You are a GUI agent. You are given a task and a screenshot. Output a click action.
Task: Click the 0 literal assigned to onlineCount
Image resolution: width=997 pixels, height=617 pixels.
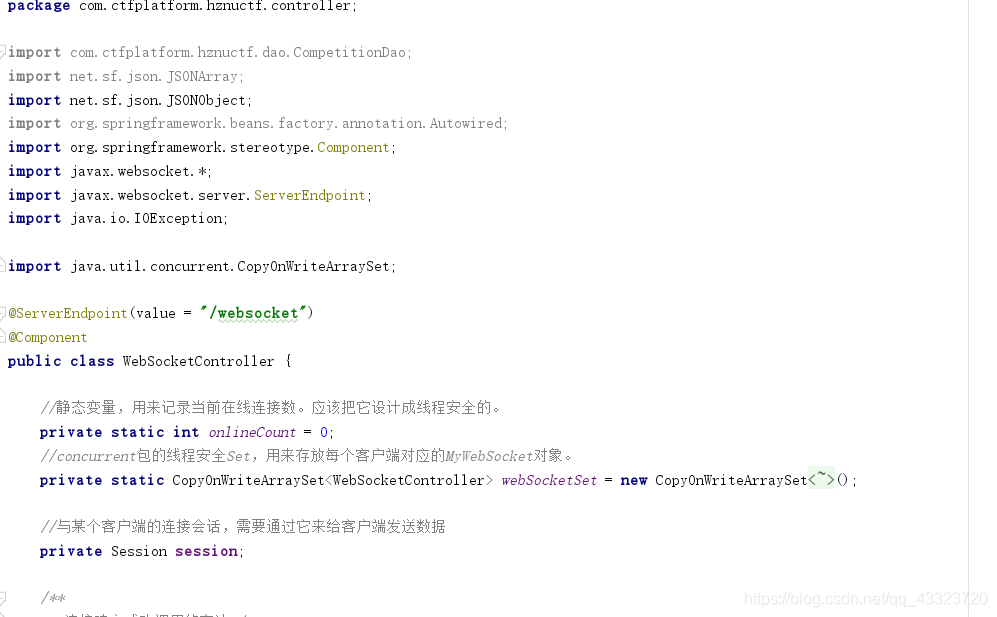[x=324, y=433]
